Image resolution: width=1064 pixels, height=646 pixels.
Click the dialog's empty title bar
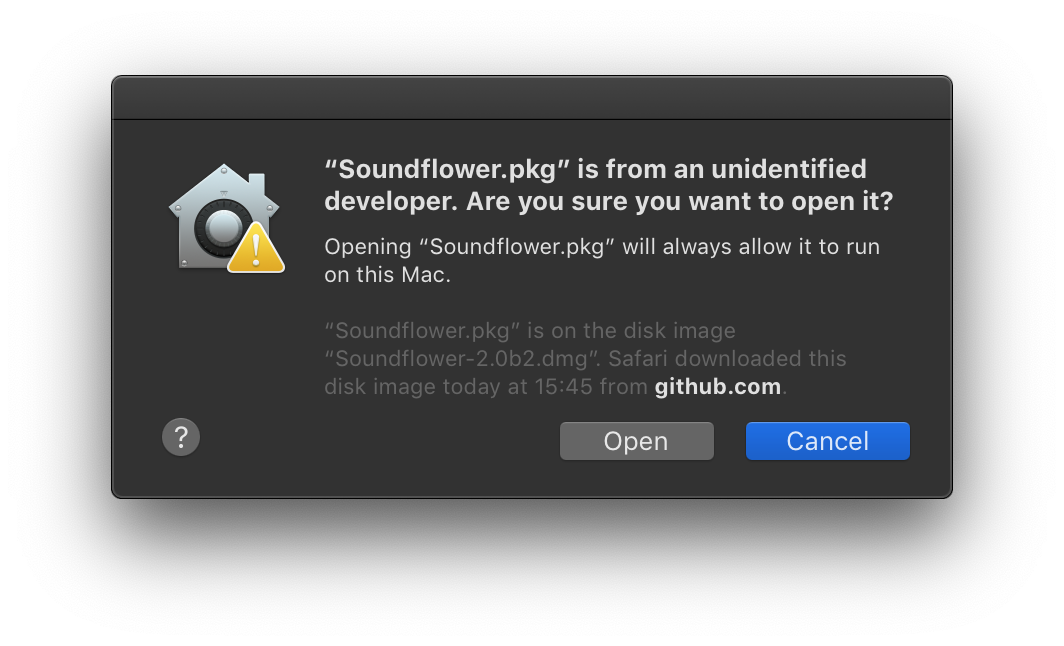(531, 98)
